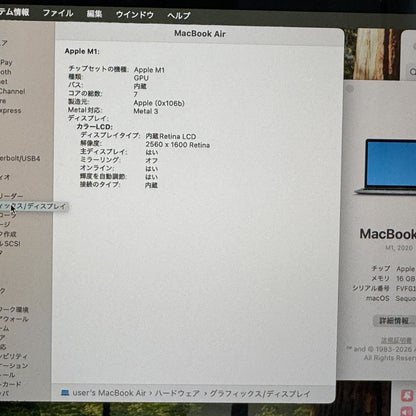The width and height of the screenshot is (416, 416).
Task: Click the コアの総数 value 7
Action: click(136, 94)
